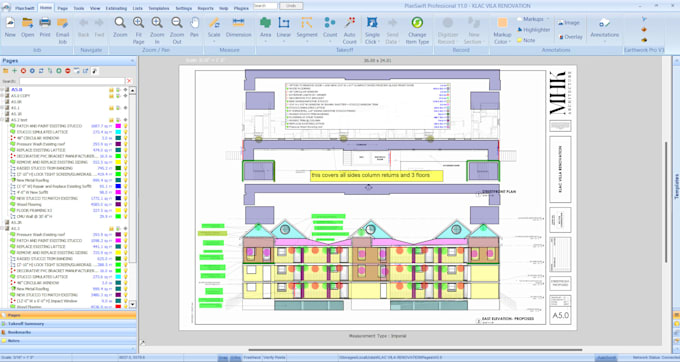Add a Note annotation from the ribbon

(x=526, y=40)
